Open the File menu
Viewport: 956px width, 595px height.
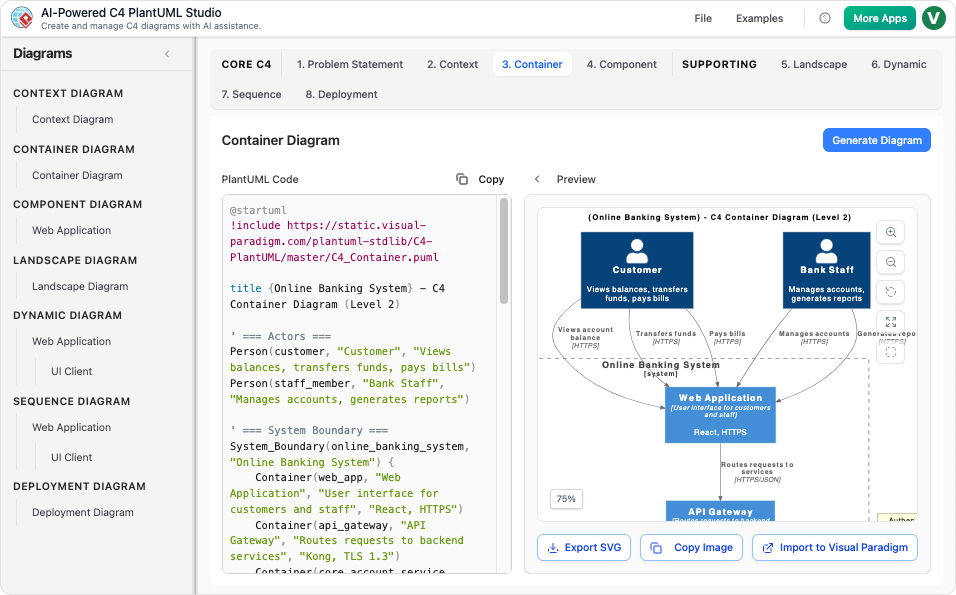click(702, 18)
